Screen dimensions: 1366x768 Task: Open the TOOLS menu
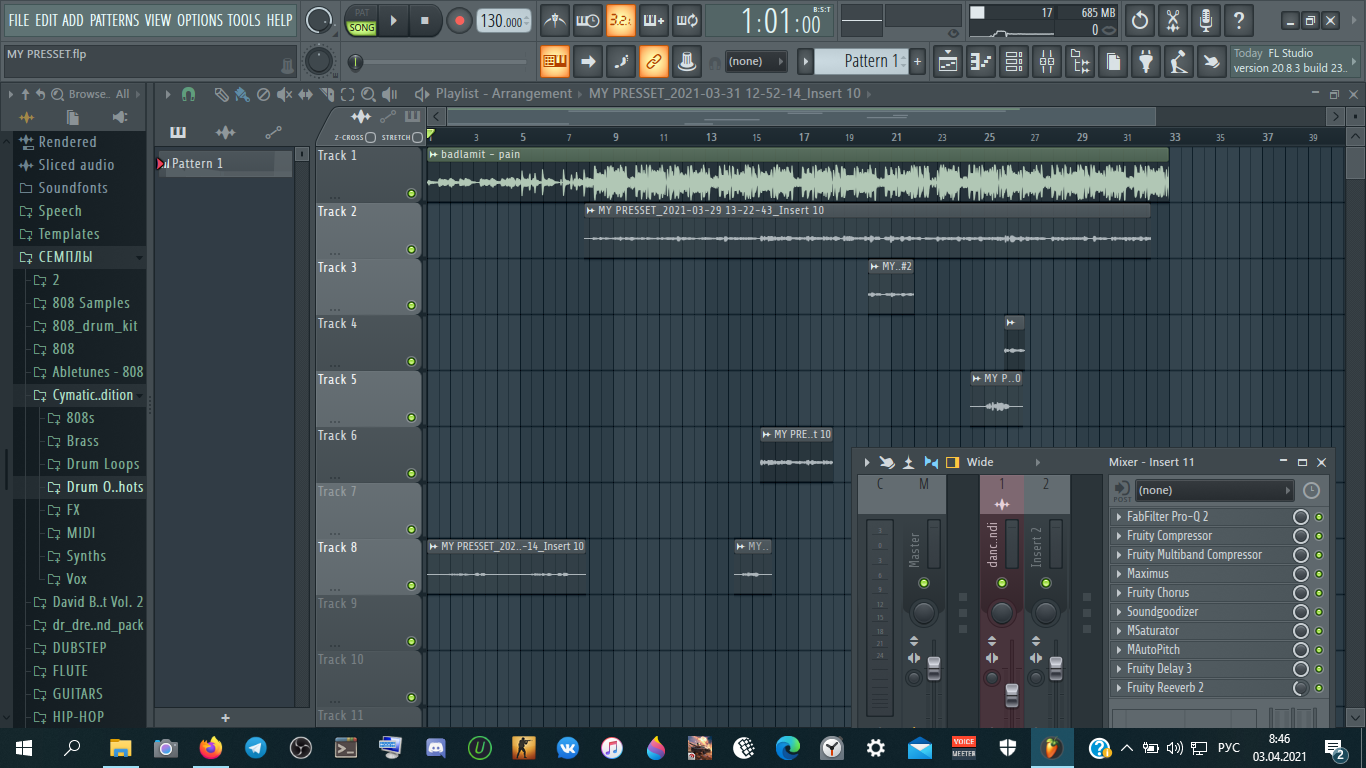244,20
